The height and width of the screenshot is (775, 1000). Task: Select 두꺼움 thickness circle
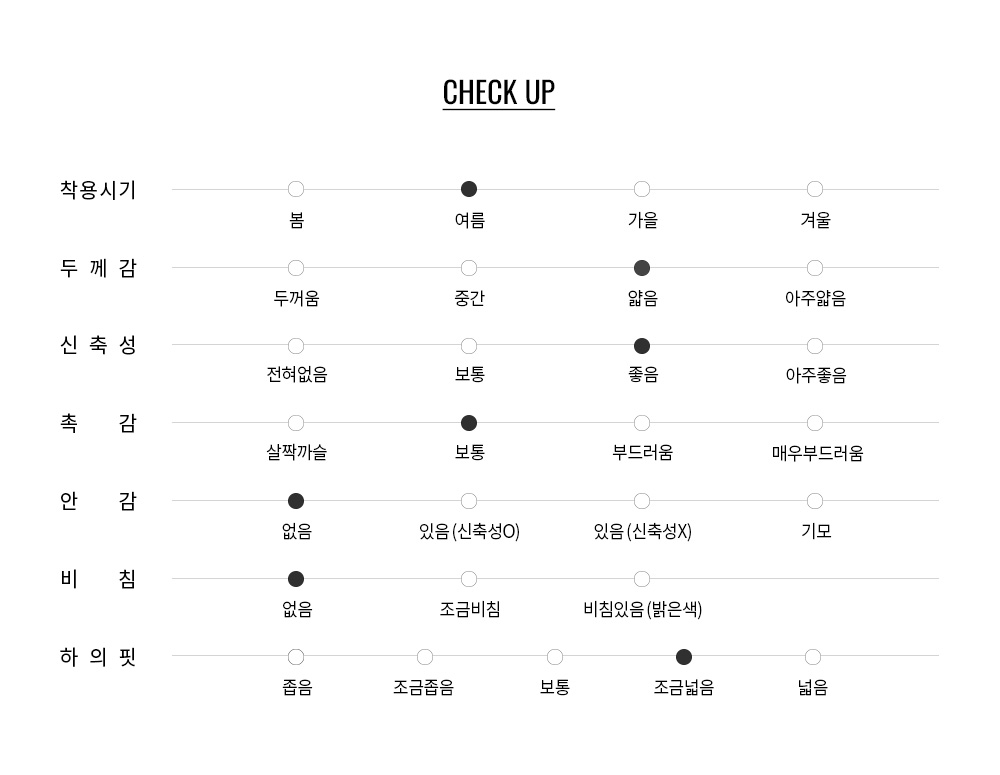click(x=296, y=268)
